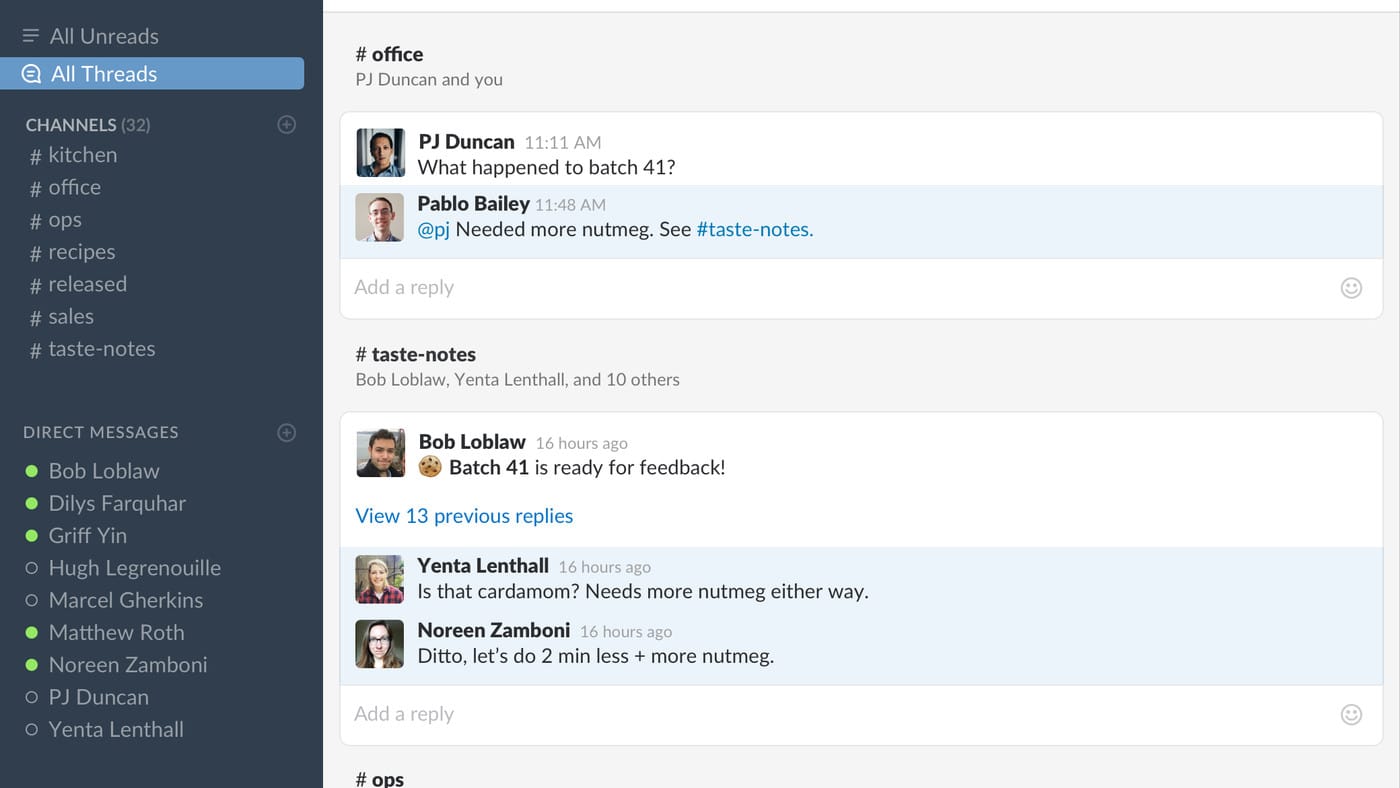
Task: Select All Threads in the sidebar
Action: [x=104, y=74]
